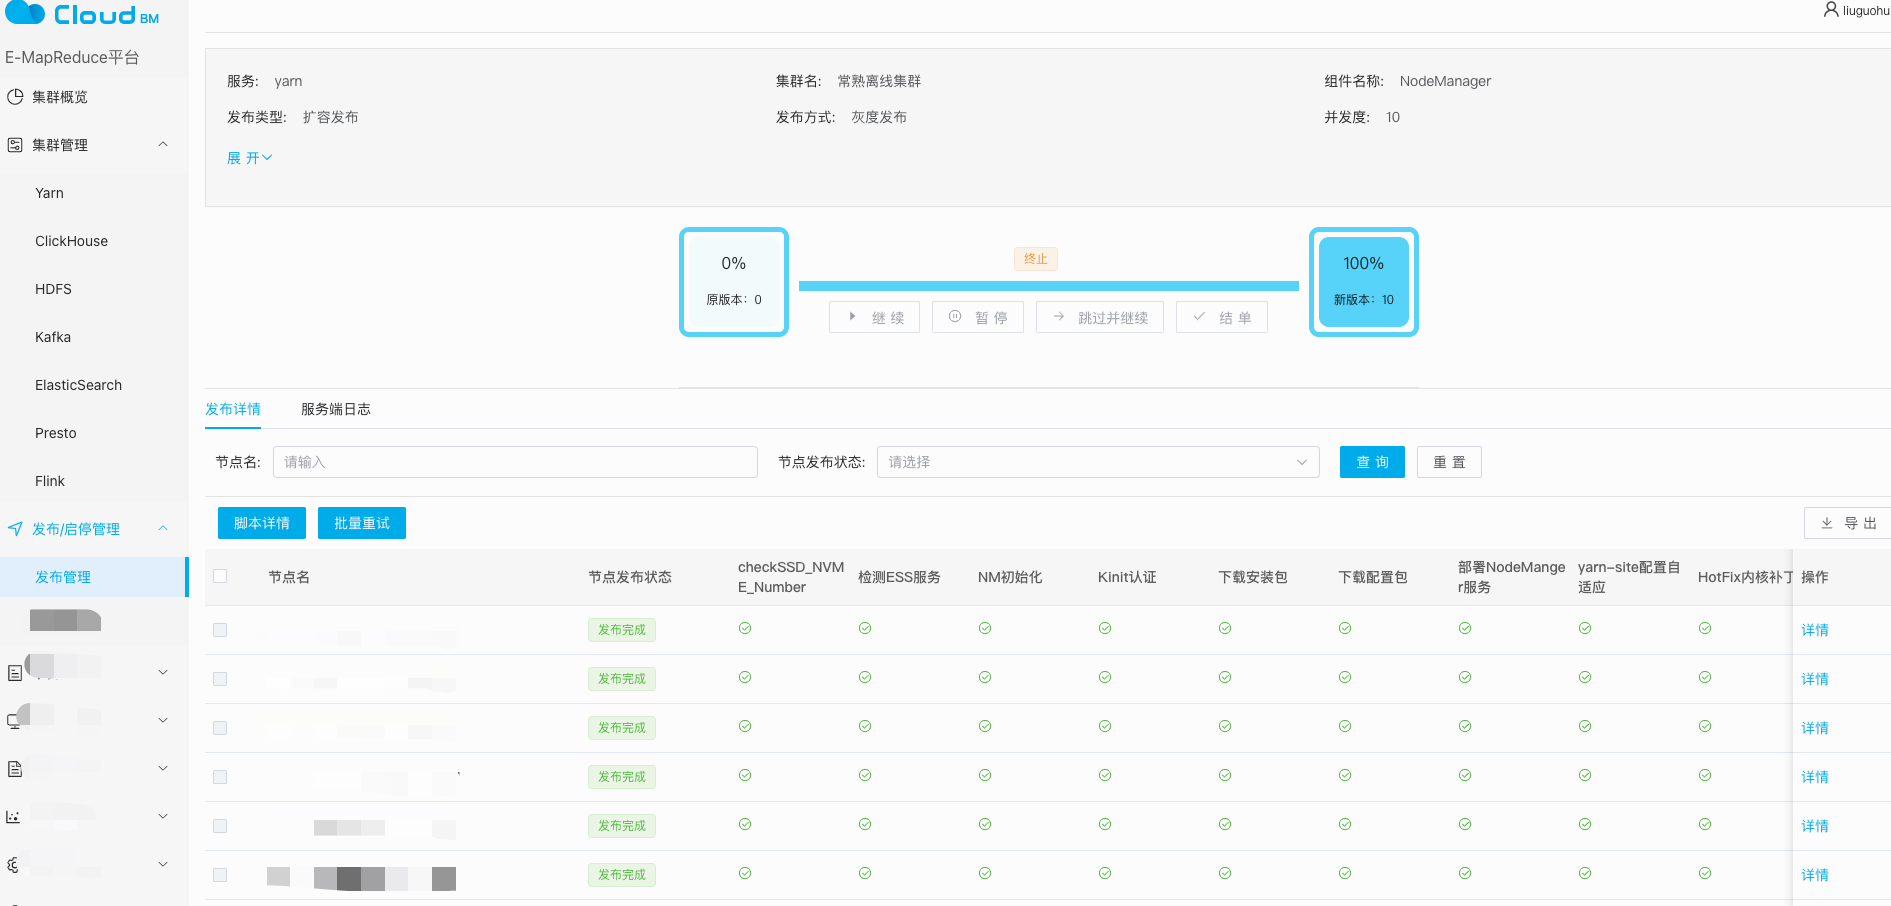
Task: Toggle the select-all checkbox in table header
Action: 220,576
